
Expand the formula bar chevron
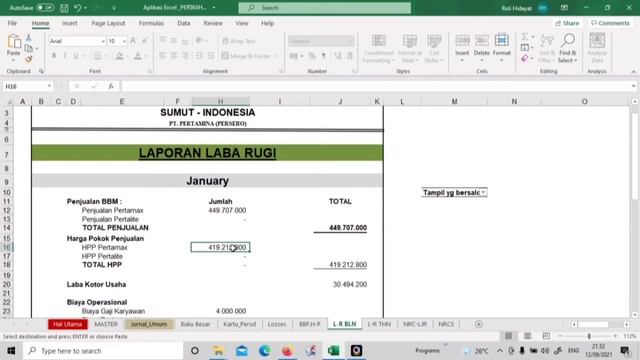click(633, 86)
